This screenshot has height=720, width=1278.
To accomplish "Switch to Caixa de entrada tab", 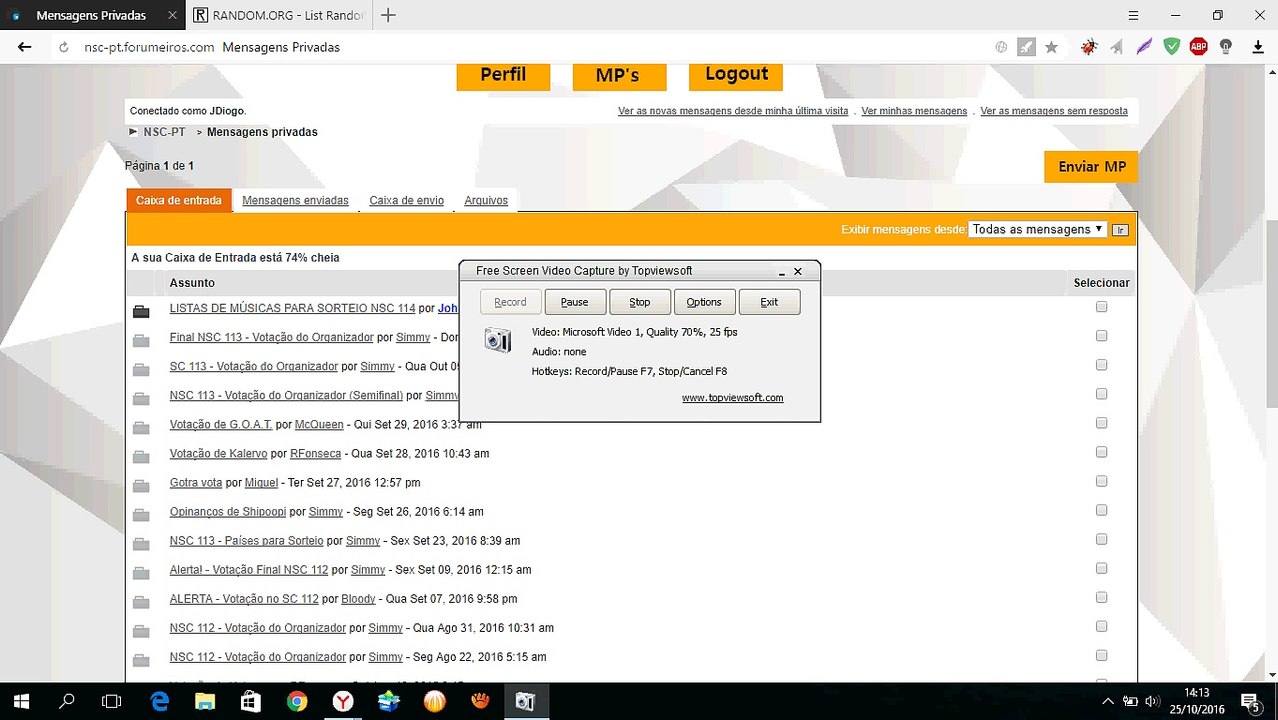I will (179, 200).
